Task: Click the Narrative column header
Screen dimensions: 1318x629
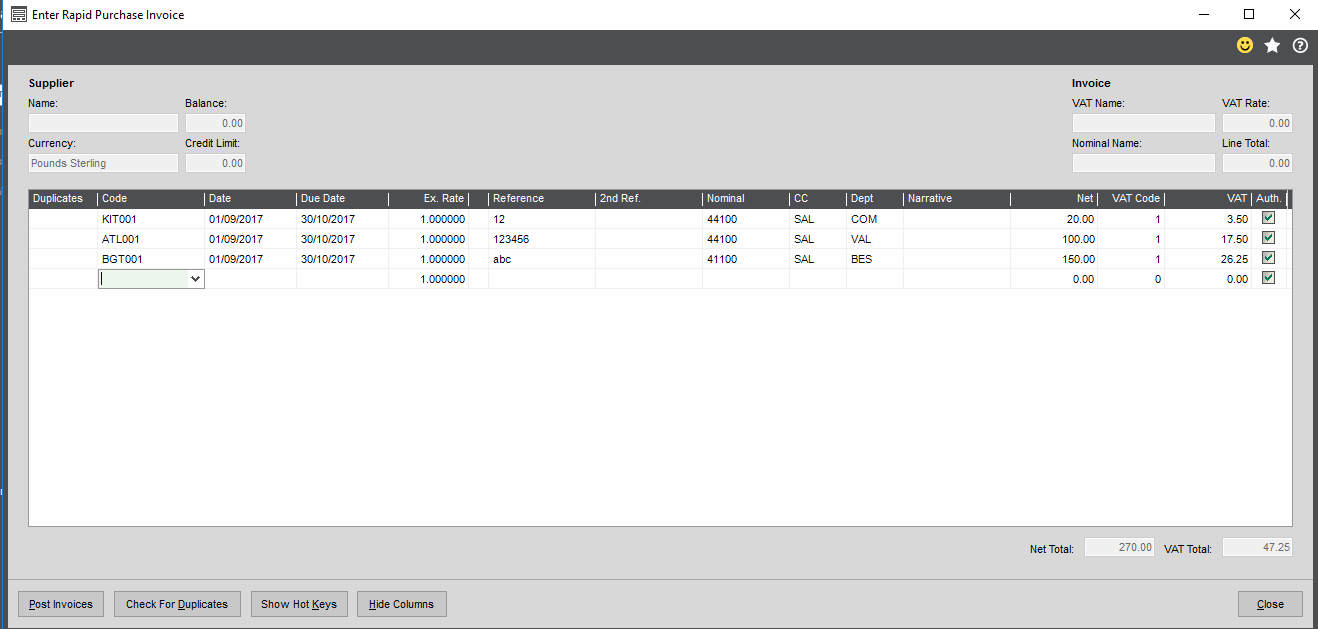Action: click(957, 199)
